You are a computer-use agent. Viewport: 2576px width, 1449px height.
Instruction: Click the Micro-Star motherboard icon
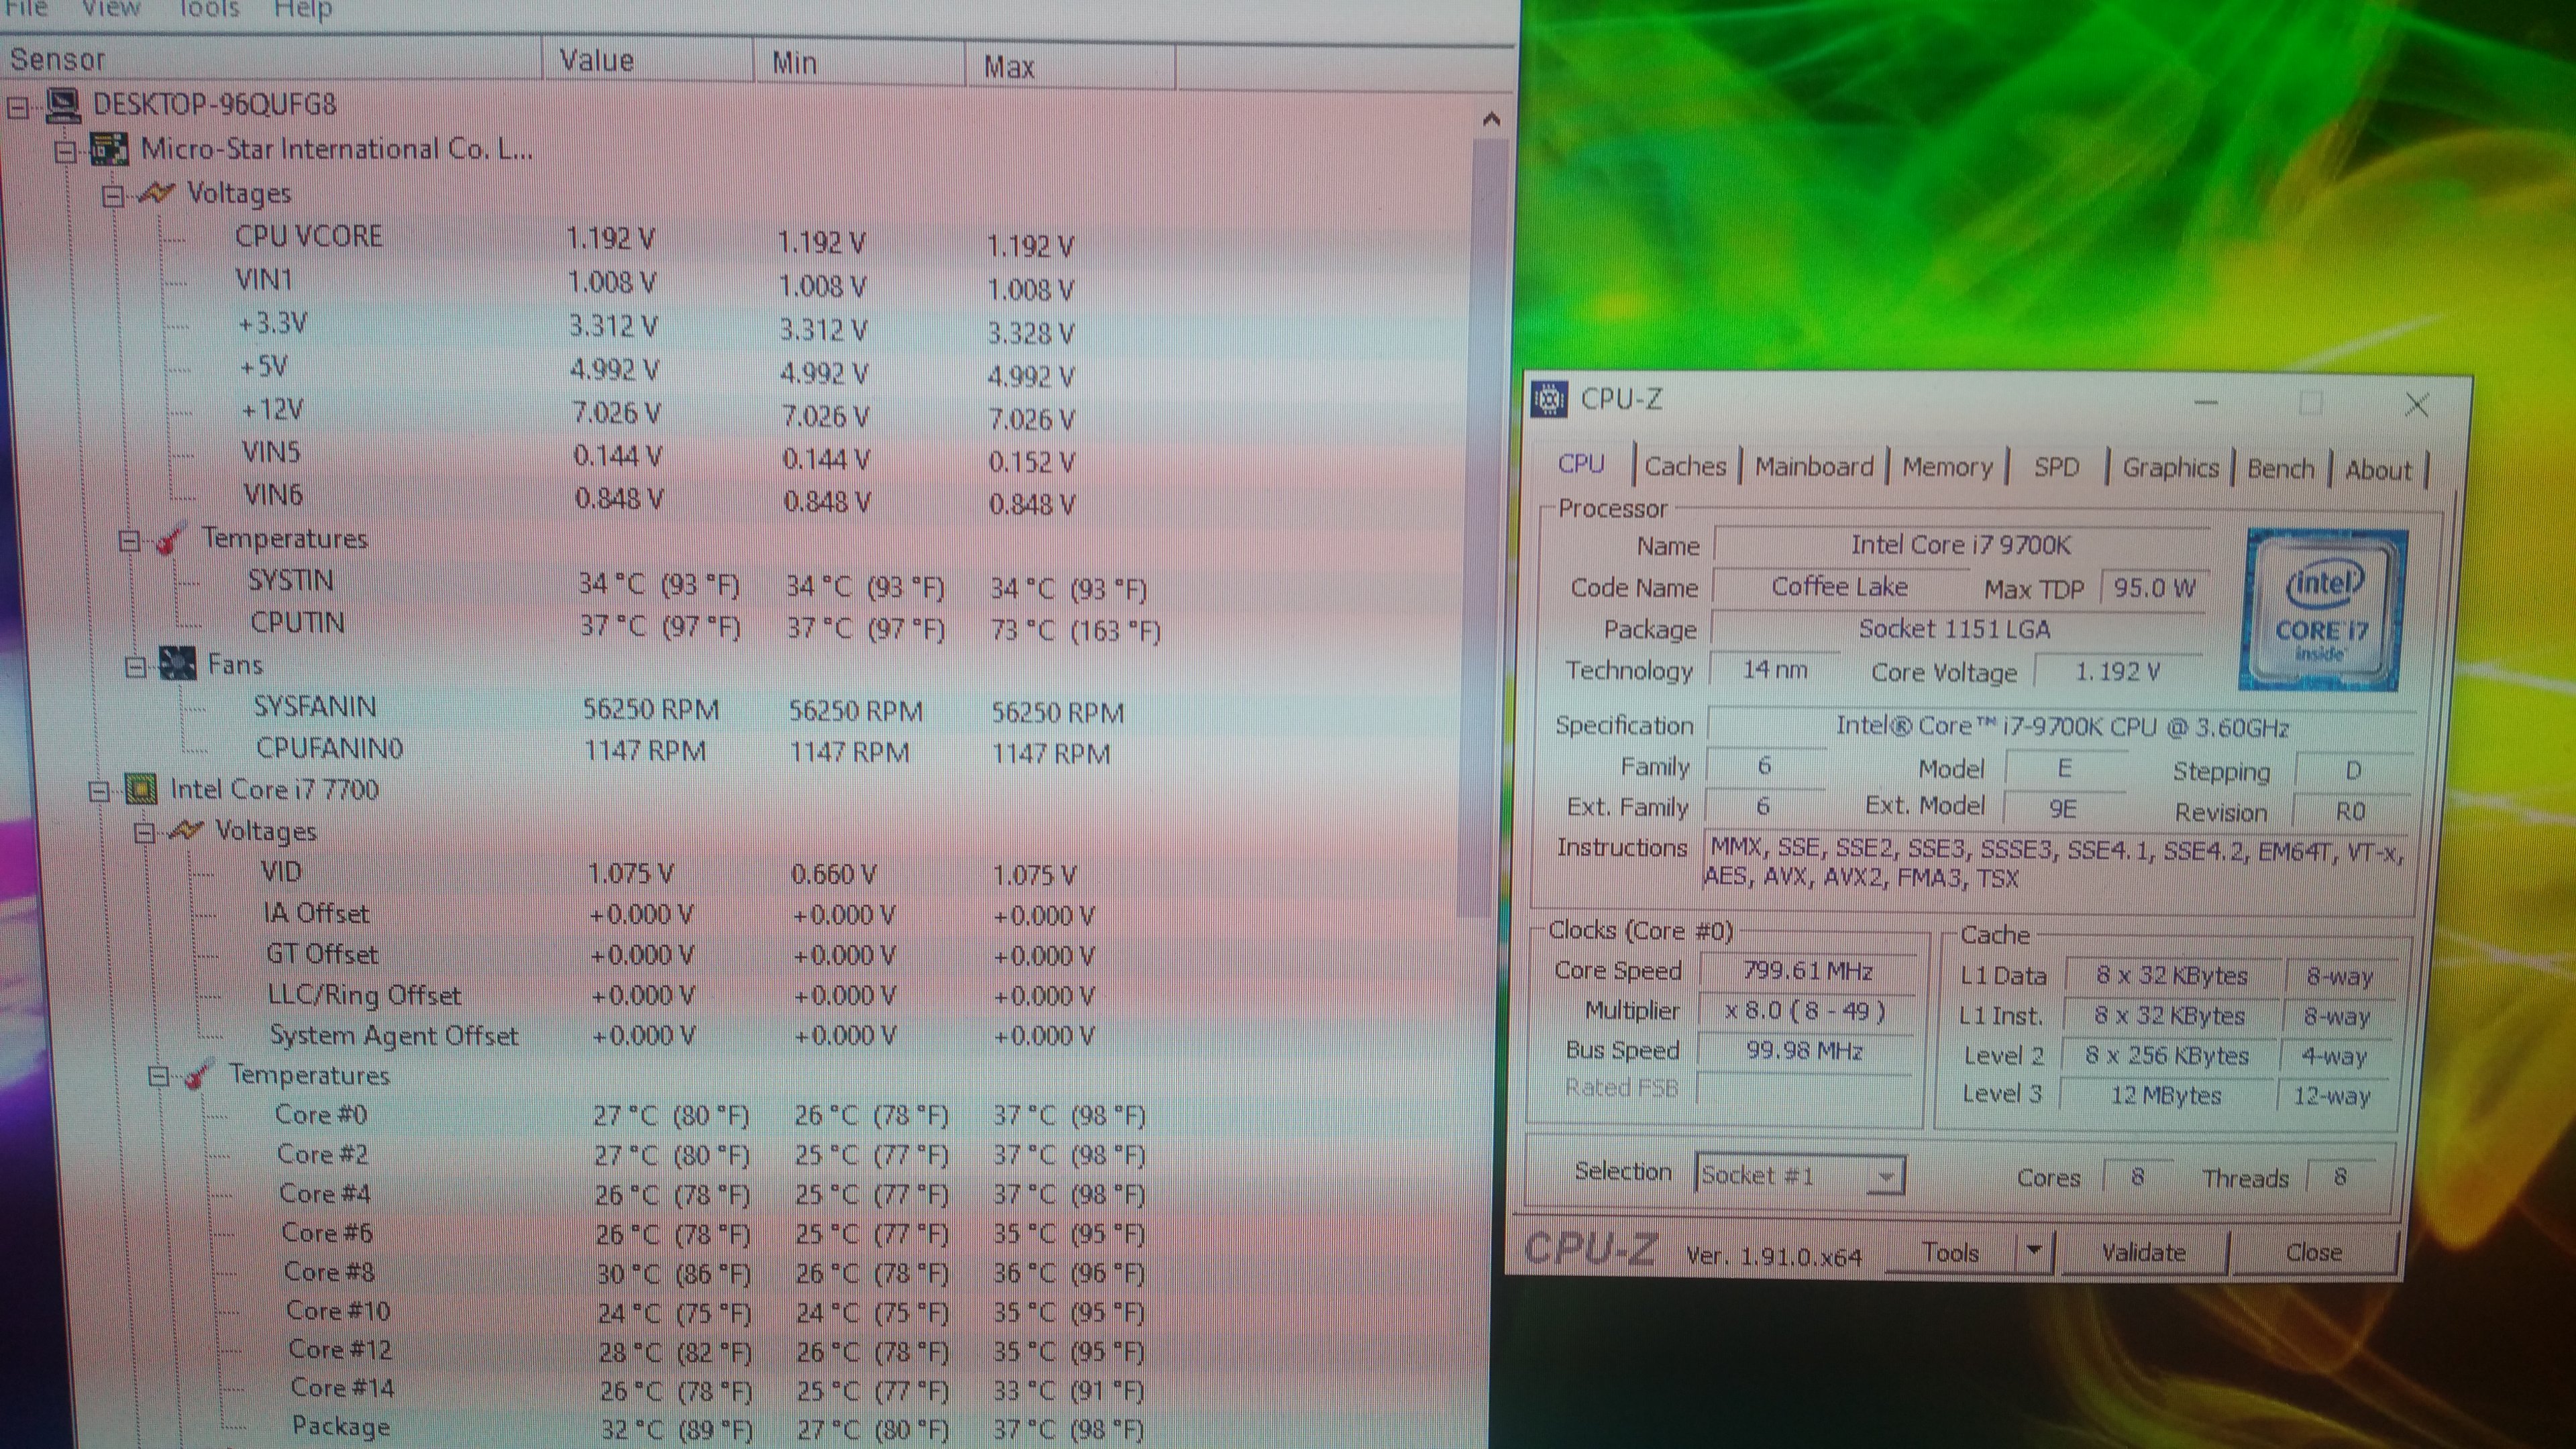click(109, 150)
